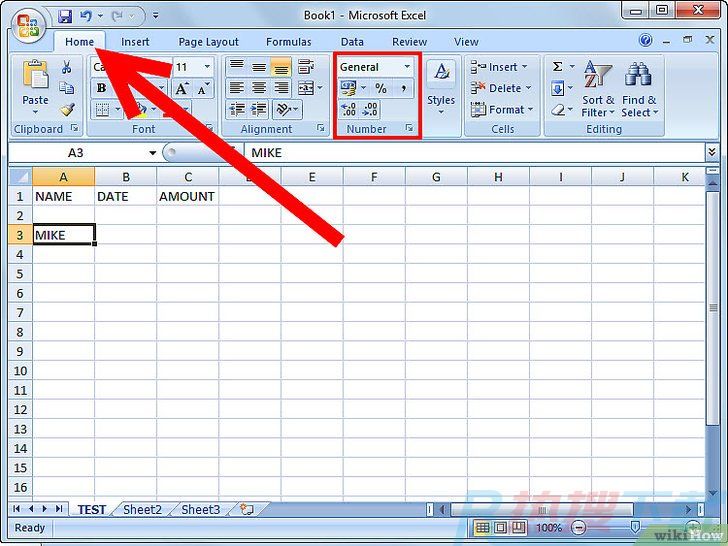Screen dimensions: 728x546
Task: Increase decimal places
Action: click(349, 110)
